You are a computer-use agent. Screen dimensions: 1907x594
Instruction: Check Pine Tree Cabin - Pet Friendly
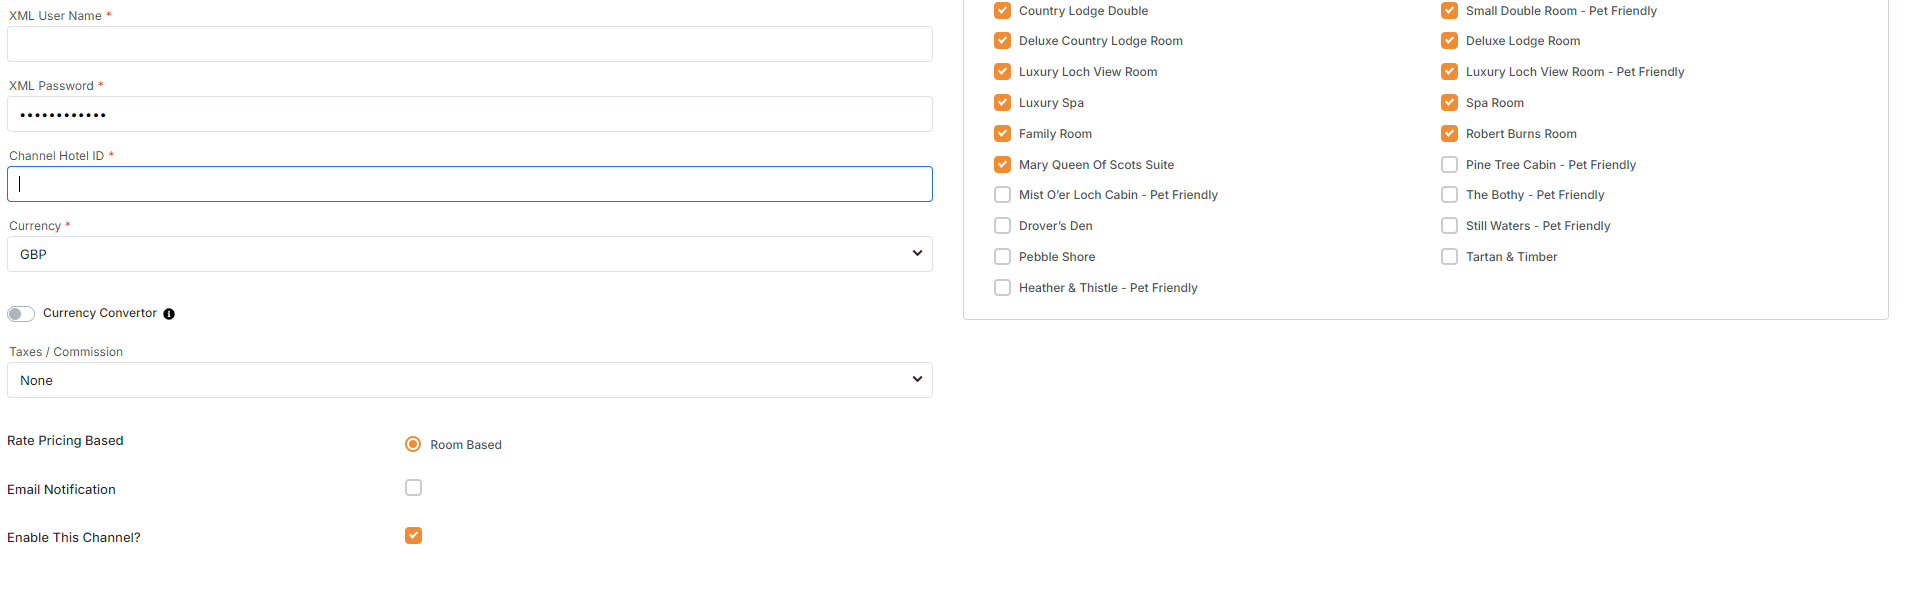tap(1449, 165)
